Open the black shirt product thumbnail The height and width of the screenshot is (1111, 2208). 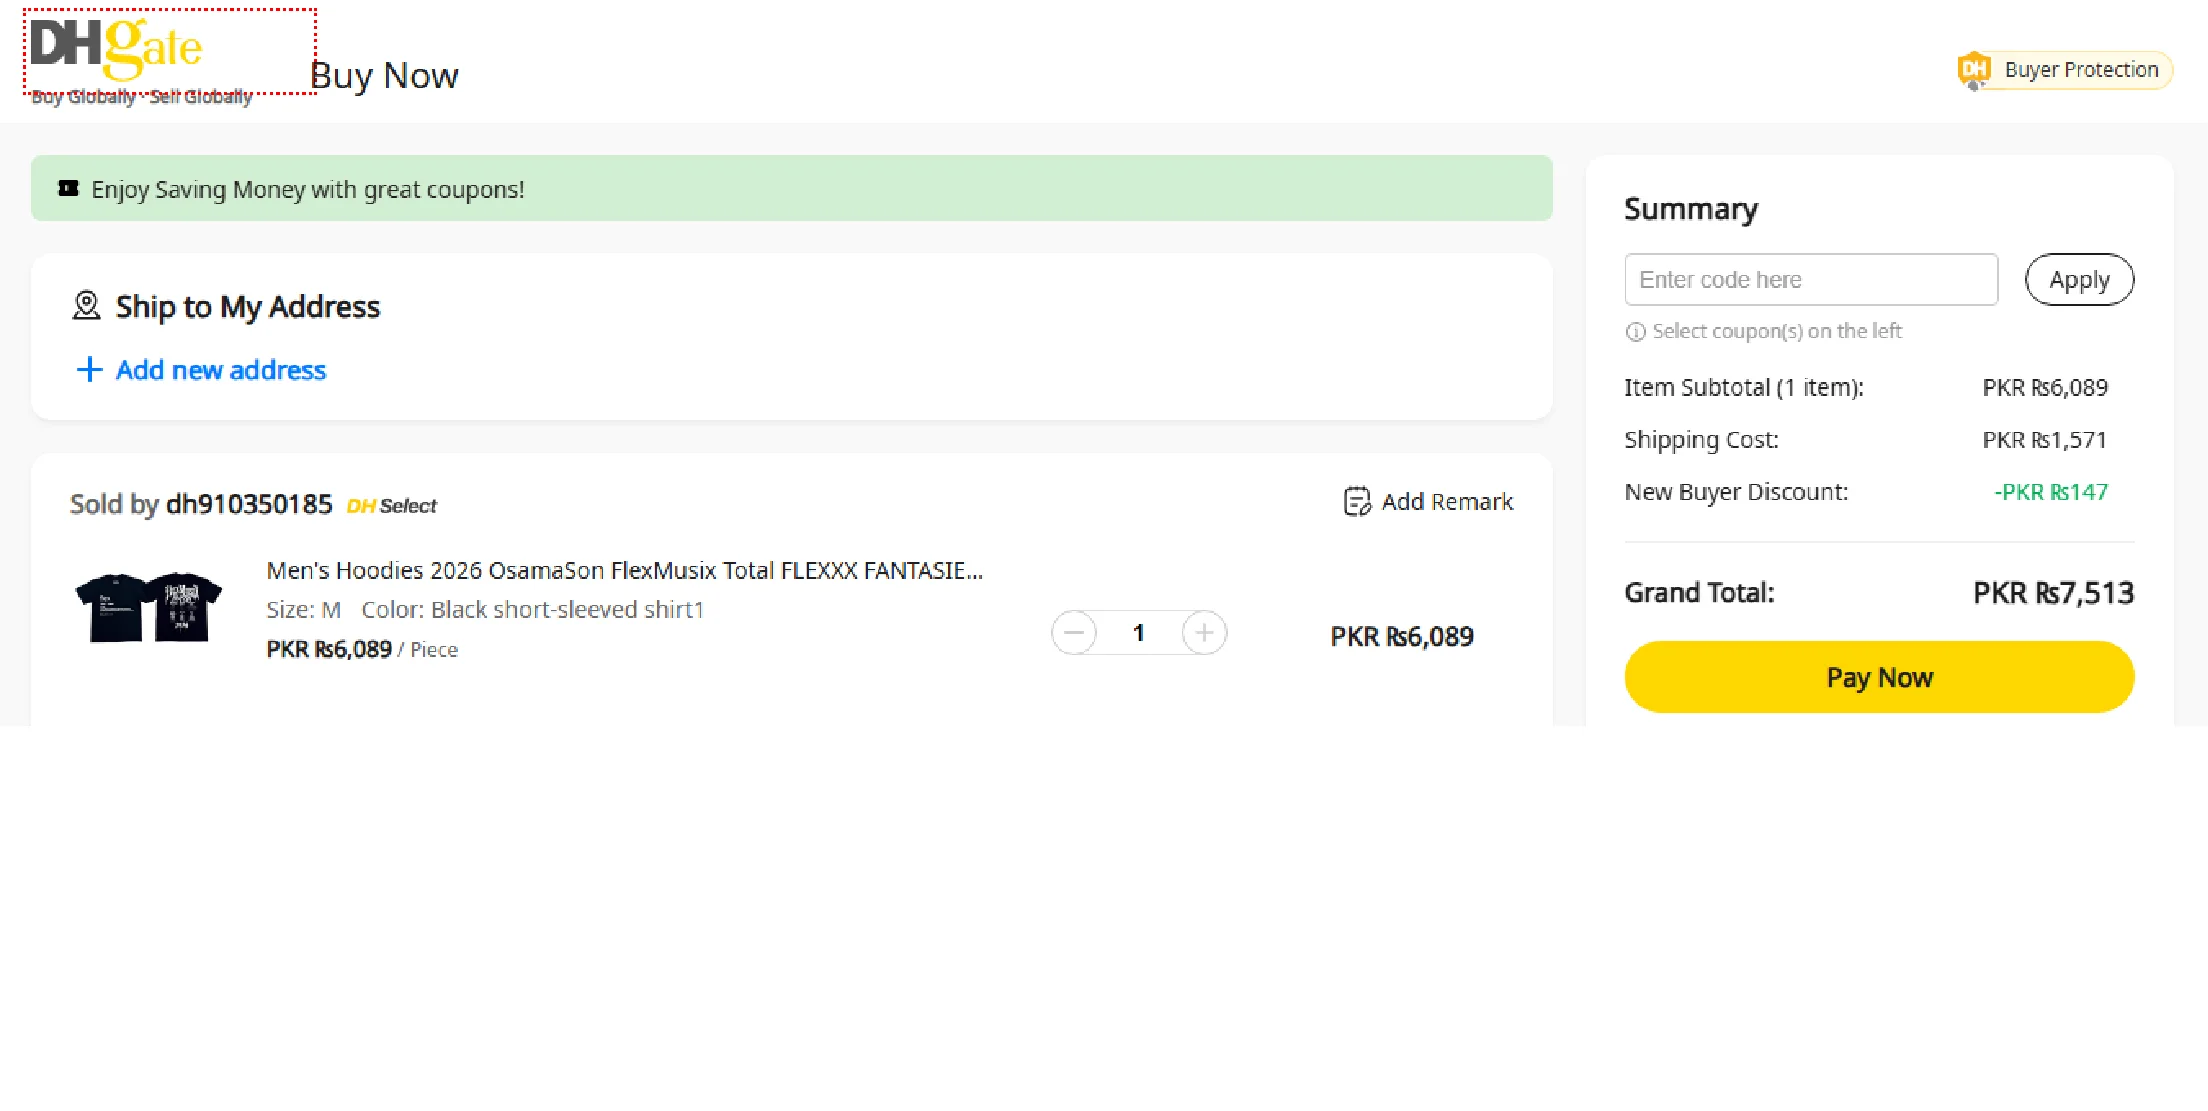point(149,608)
